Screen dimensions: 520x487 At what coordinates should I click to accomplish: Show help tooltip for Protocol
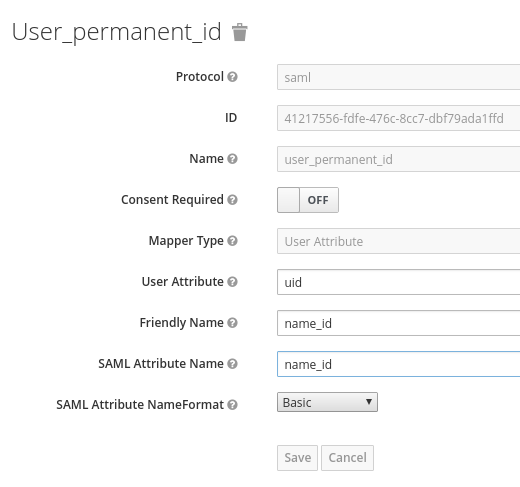[x=232, y=77]
